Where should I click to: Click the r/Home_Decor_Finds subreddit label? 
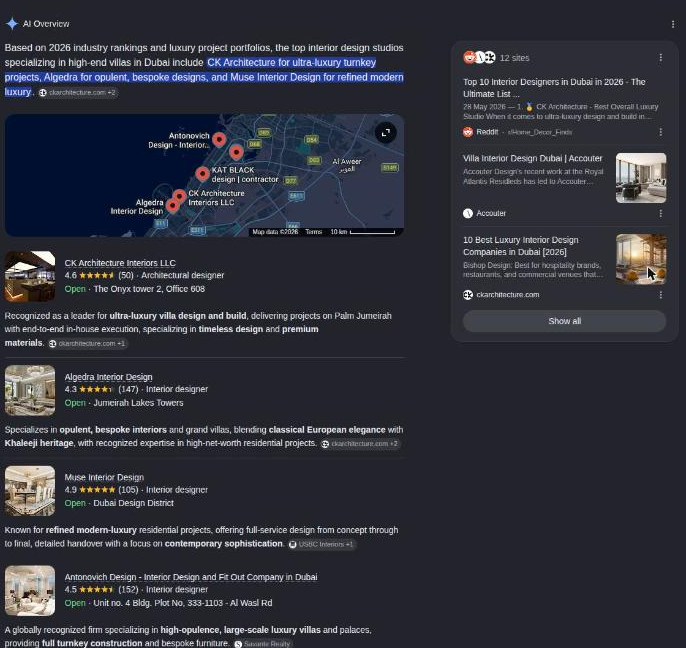(x=540, y=132)
